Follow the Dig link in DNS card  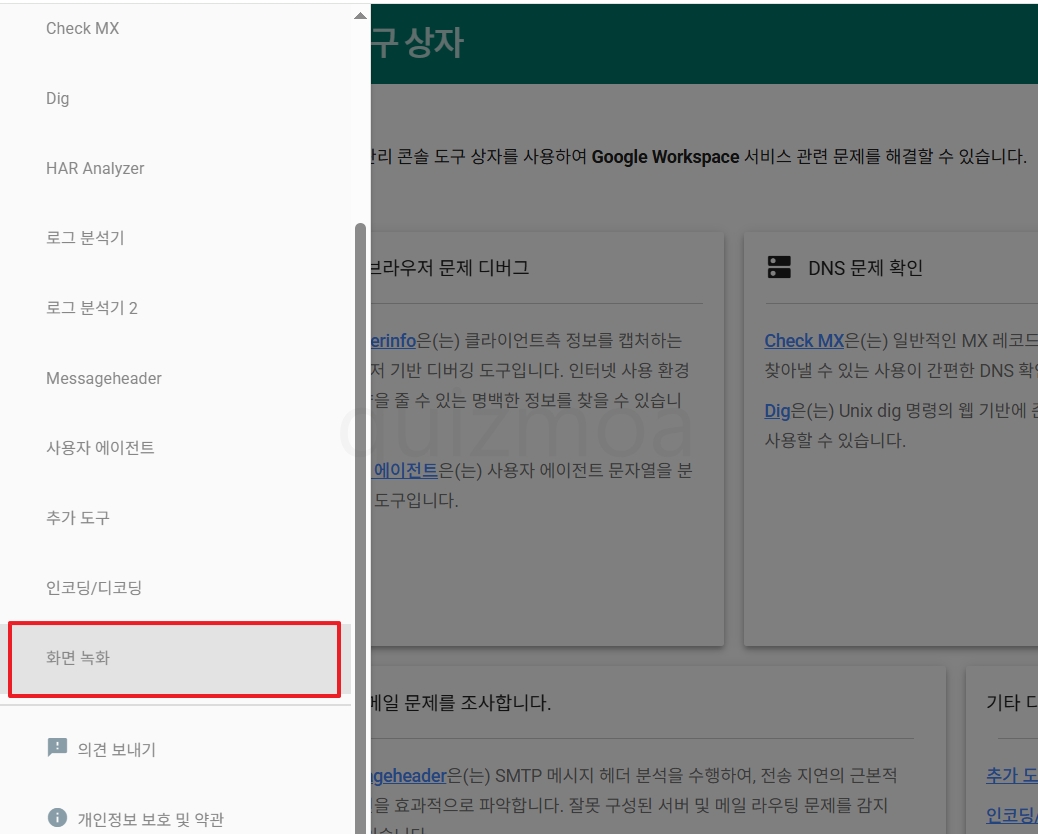coord(777,411)
